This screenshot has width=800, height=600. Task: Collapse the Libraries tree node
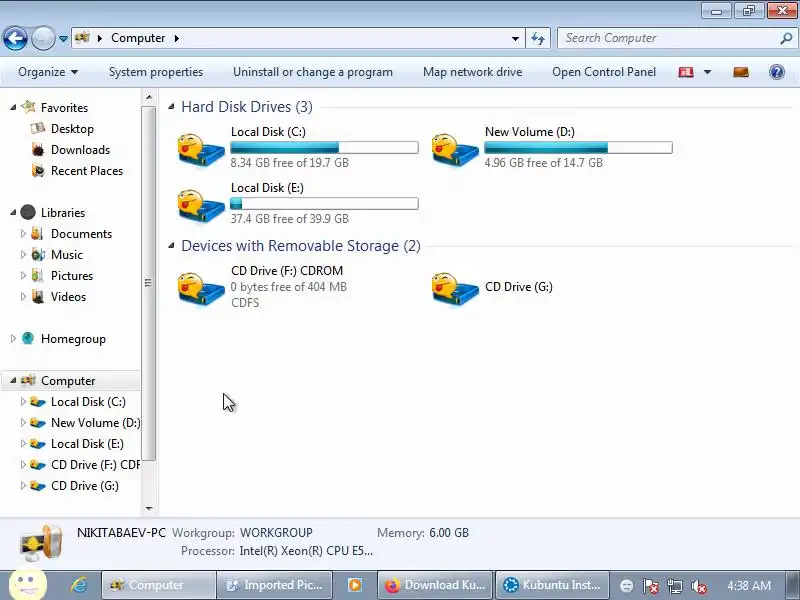13,212
